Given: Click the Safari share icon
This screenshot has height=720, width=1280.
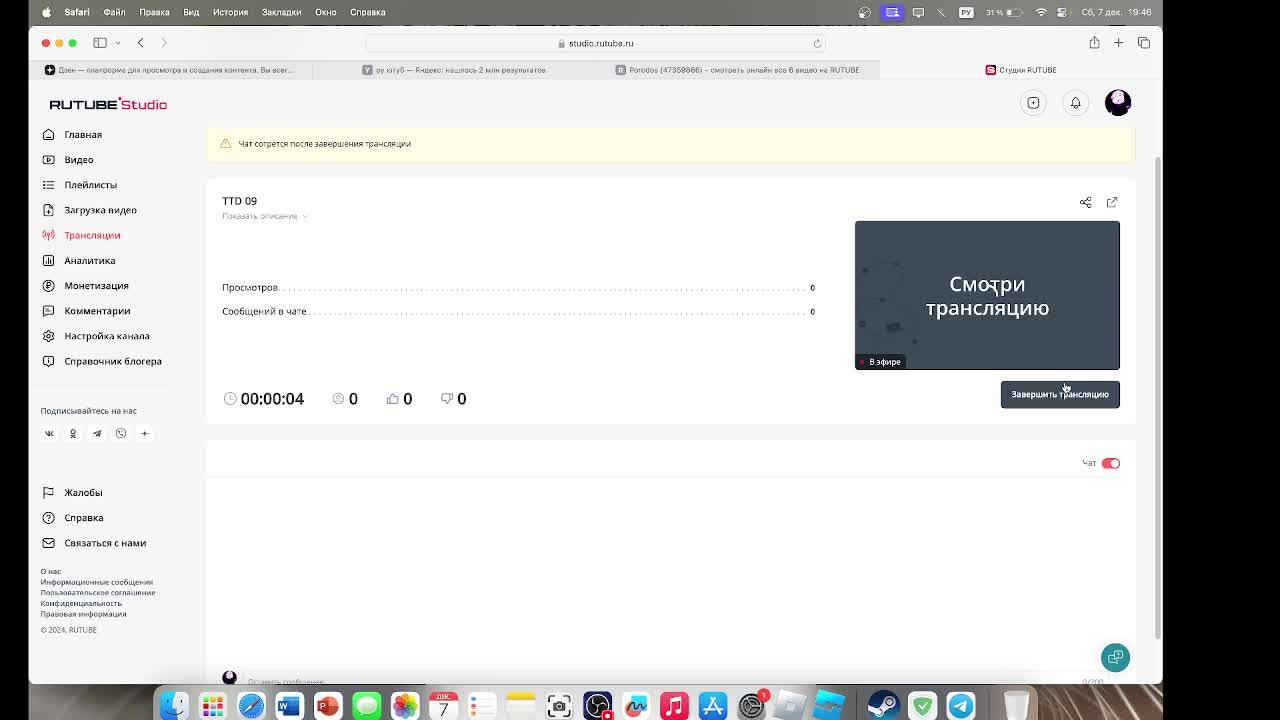Looking at the screenshot, I should click(x=1094, y=43).
